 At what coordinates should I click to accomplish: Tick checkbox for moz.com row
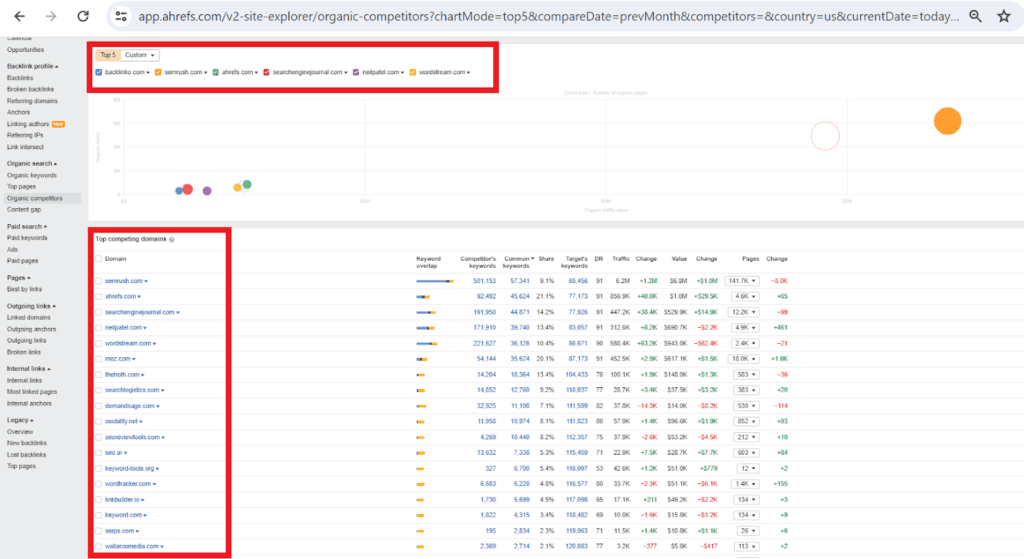pyautogui.click(x=99, y=359)
